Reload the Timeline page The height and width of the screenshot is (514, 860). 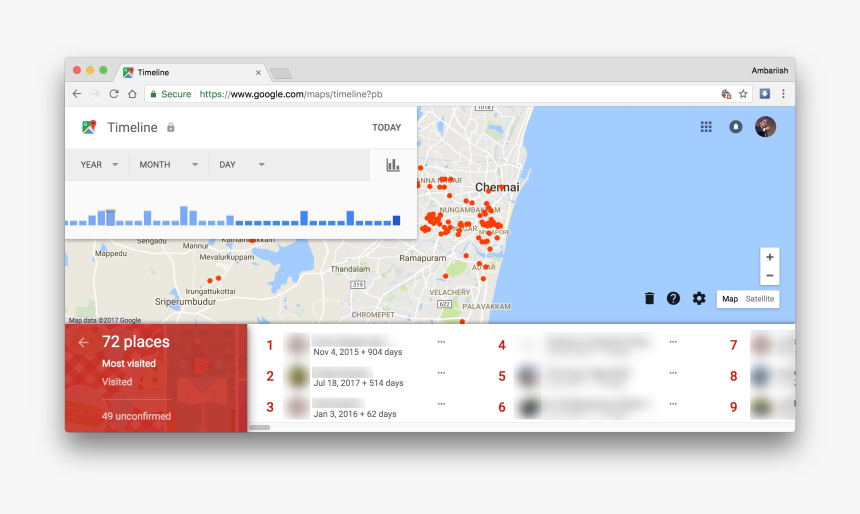click(114, 94)
